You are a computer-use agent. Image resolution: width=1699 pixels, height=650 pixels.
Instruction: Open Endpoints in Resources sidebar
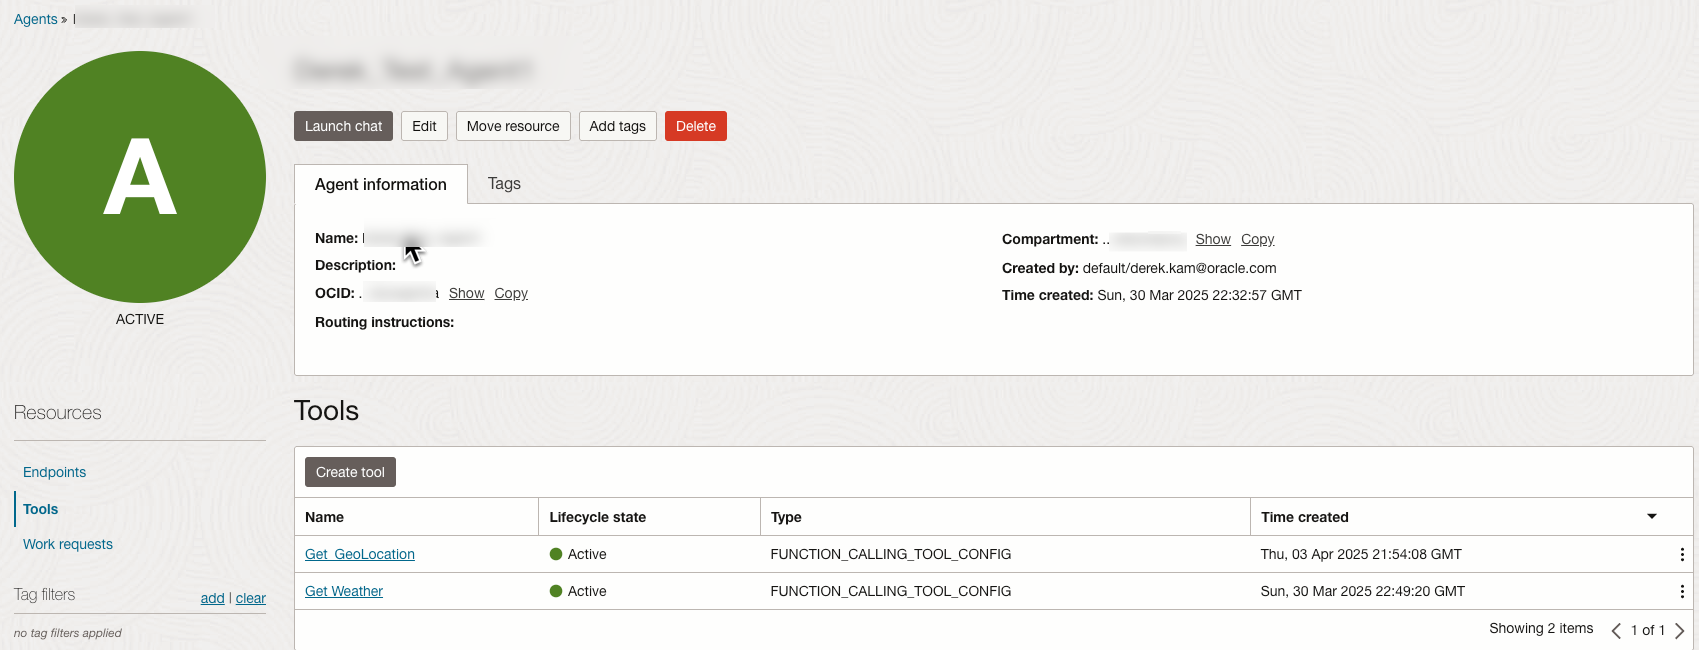(x=54, y=472)
